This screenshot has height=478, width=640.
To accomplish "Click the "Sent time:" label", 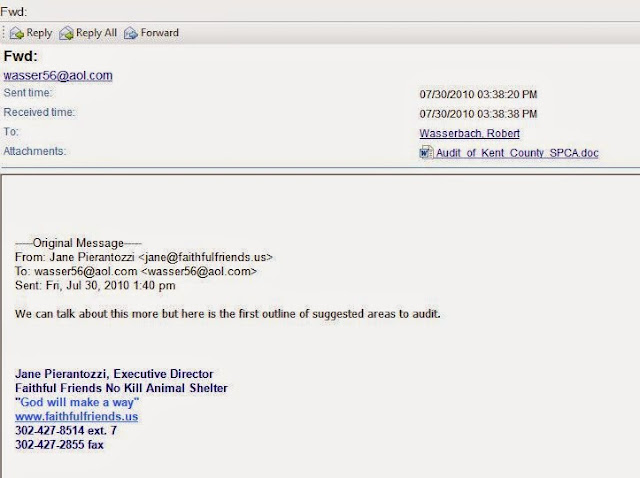I will coord(28,93).
